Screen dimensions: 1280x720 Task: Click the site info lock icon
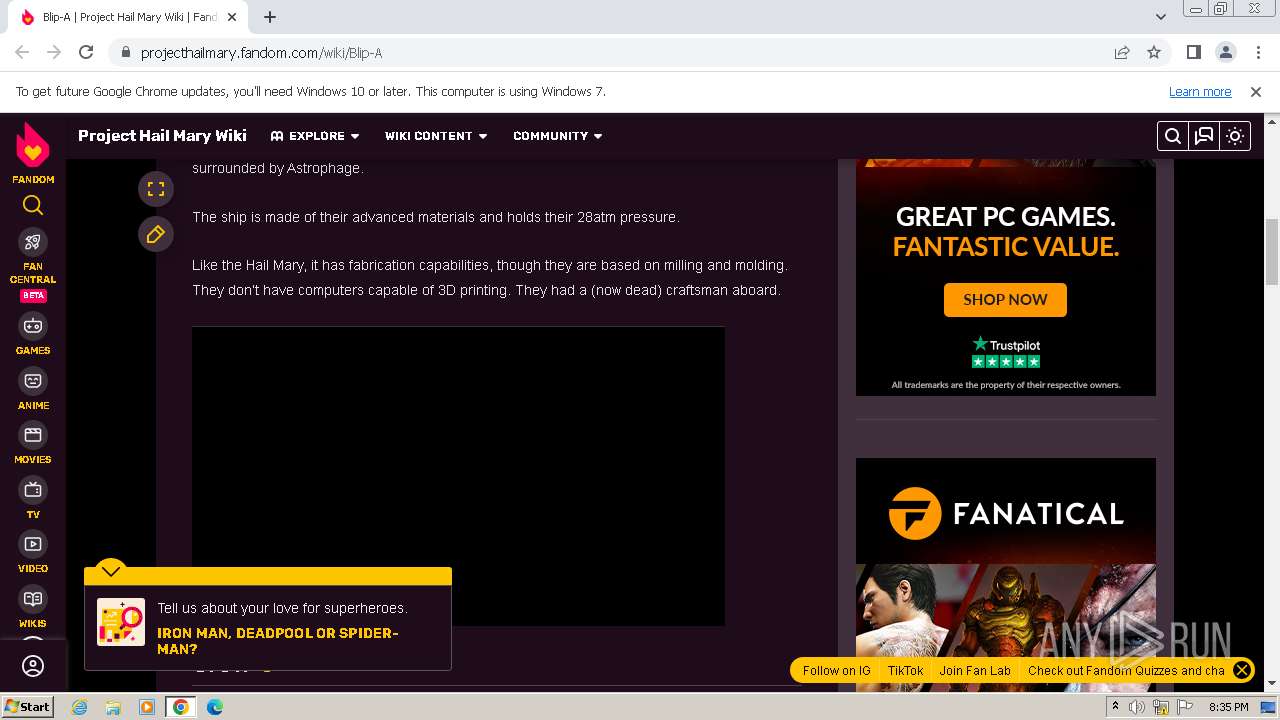tap(125, 53)
